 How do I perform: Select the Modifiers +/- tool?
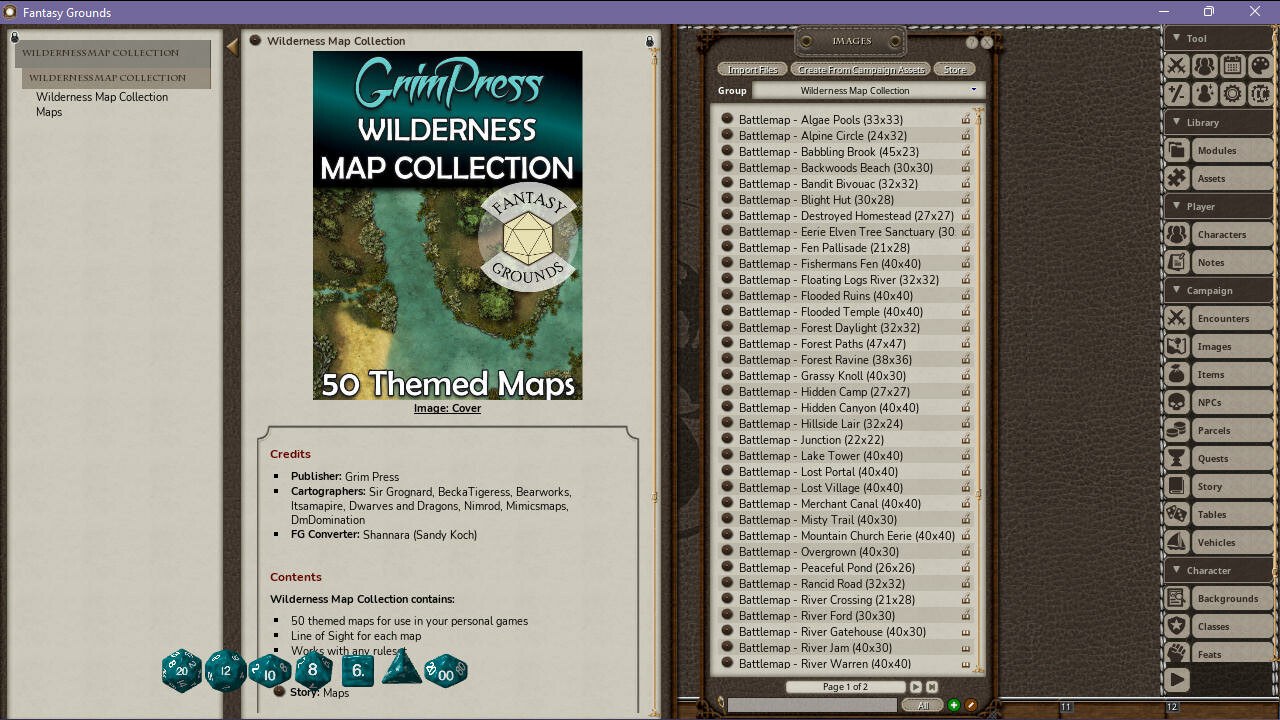(1176, 93)
